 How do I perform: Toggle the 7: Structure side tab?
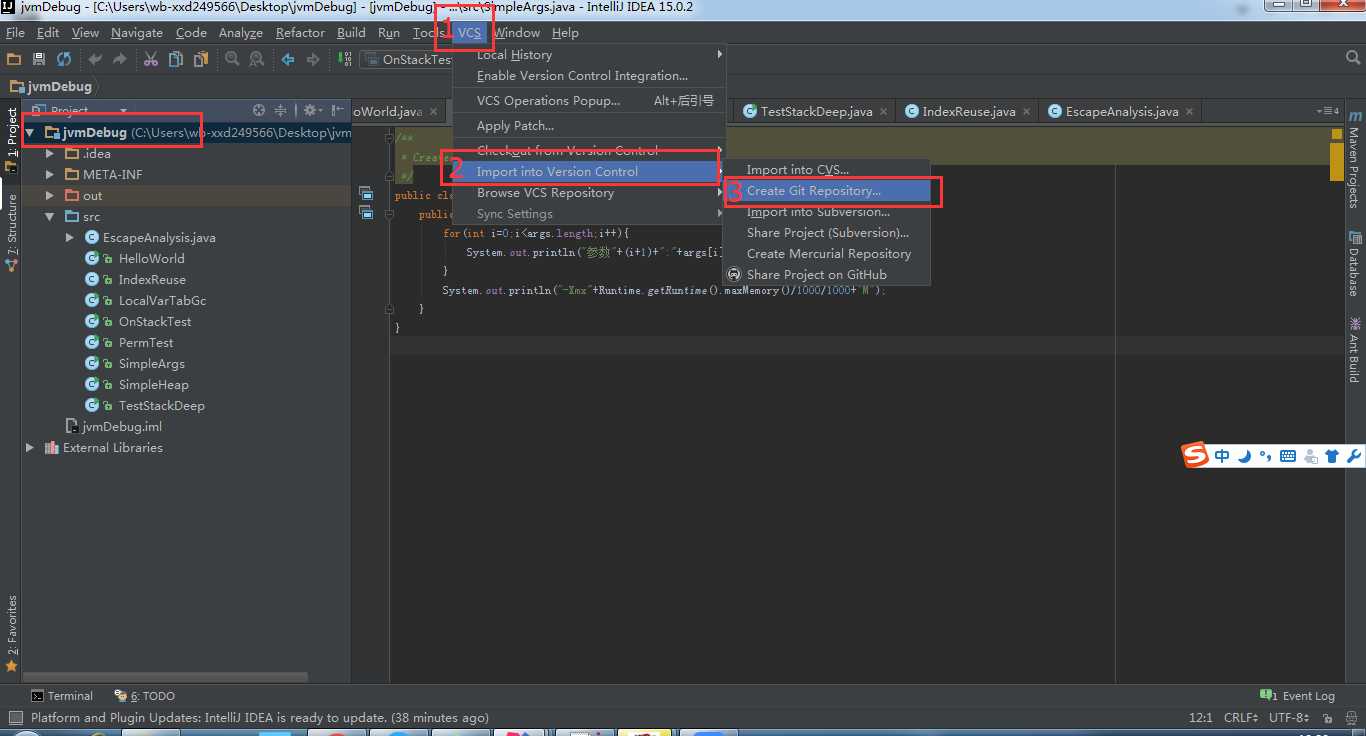pyautogui.click(x=12, y=232)
